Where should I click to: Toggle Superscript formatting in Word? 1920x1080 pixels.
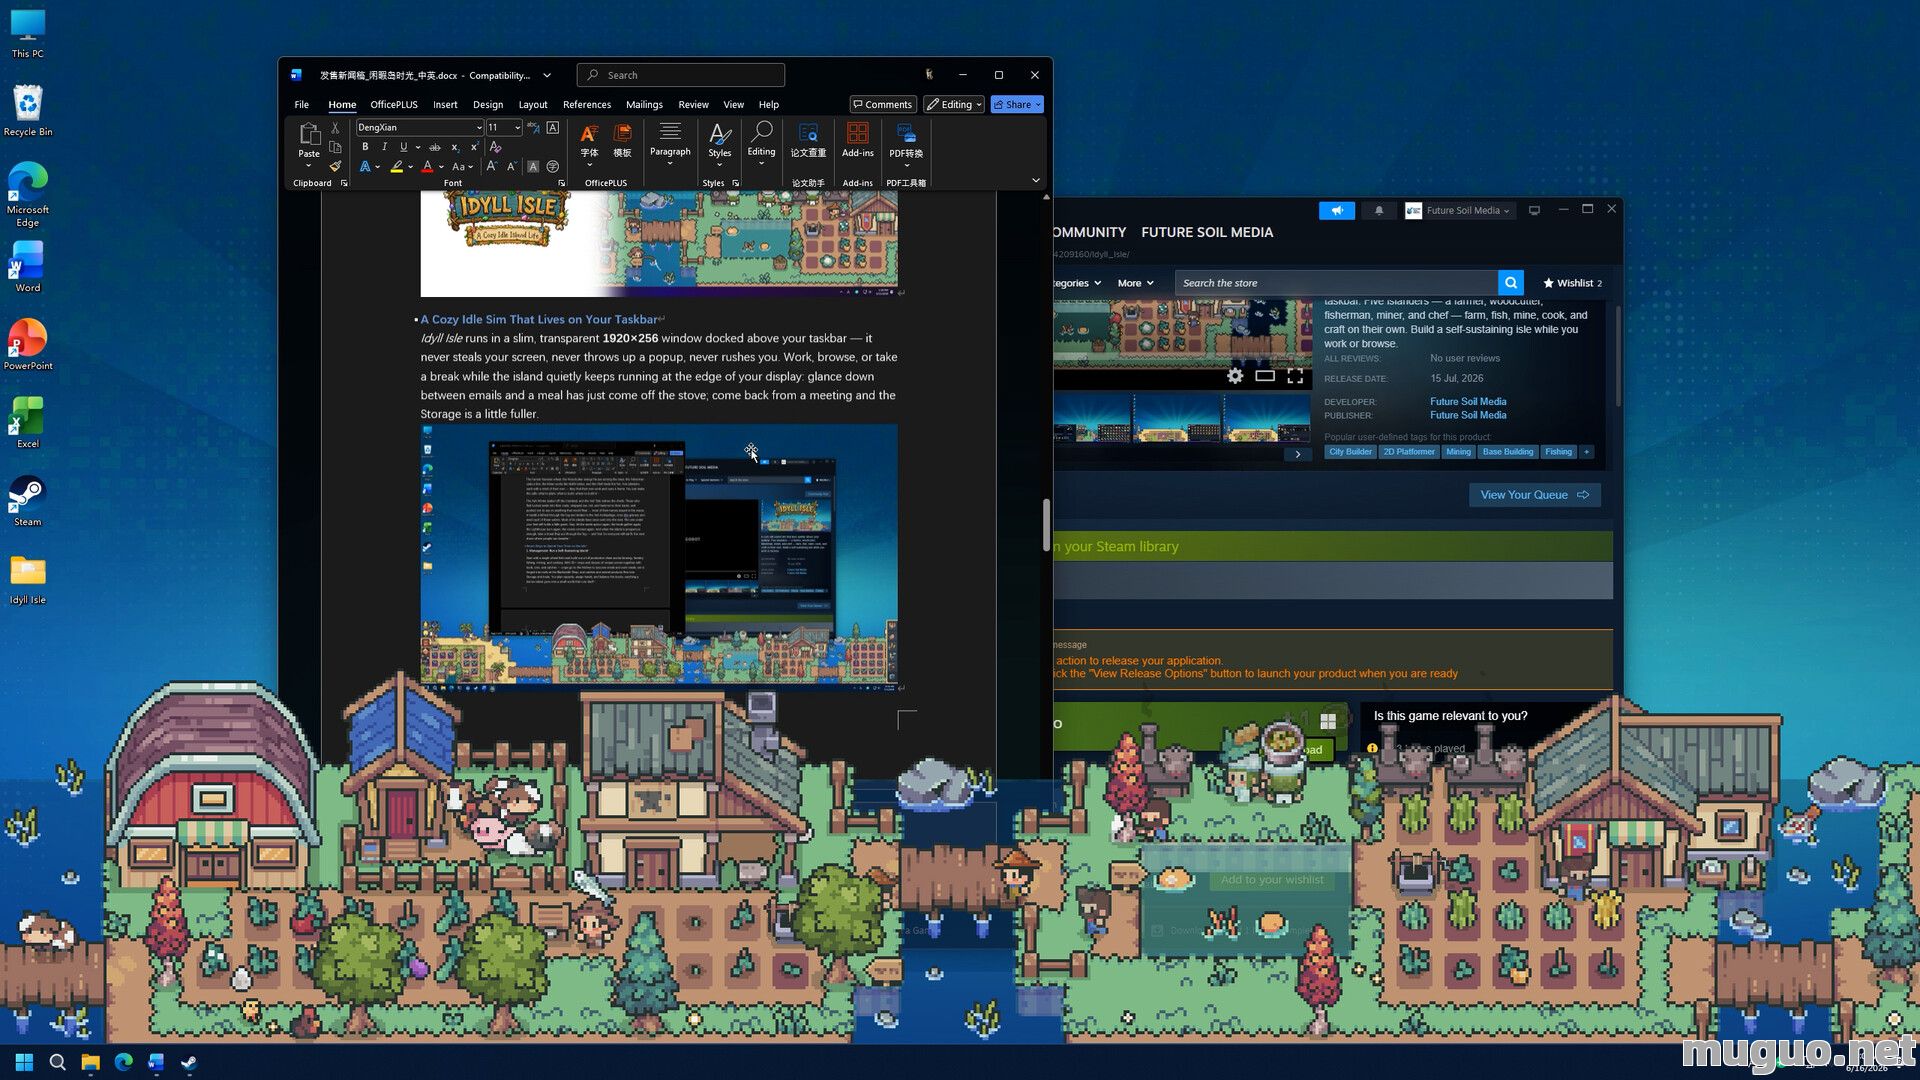[x=474, y=147]
